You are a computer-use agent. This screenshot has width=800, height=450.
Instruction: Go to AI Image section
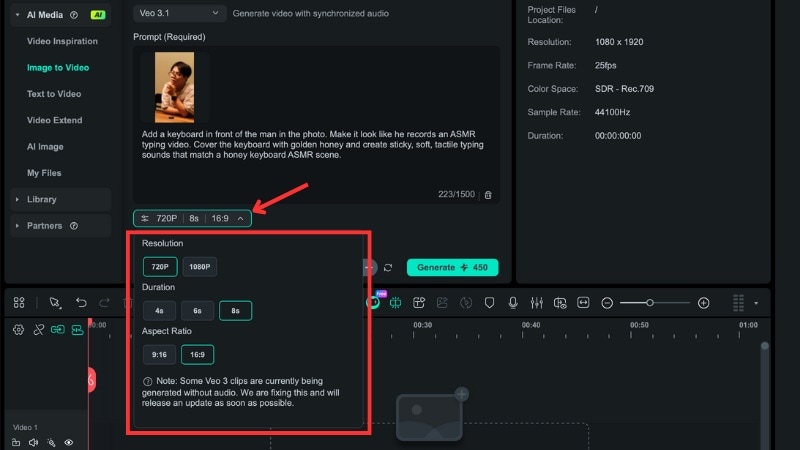pyautogui.click(x=45, y=146)
